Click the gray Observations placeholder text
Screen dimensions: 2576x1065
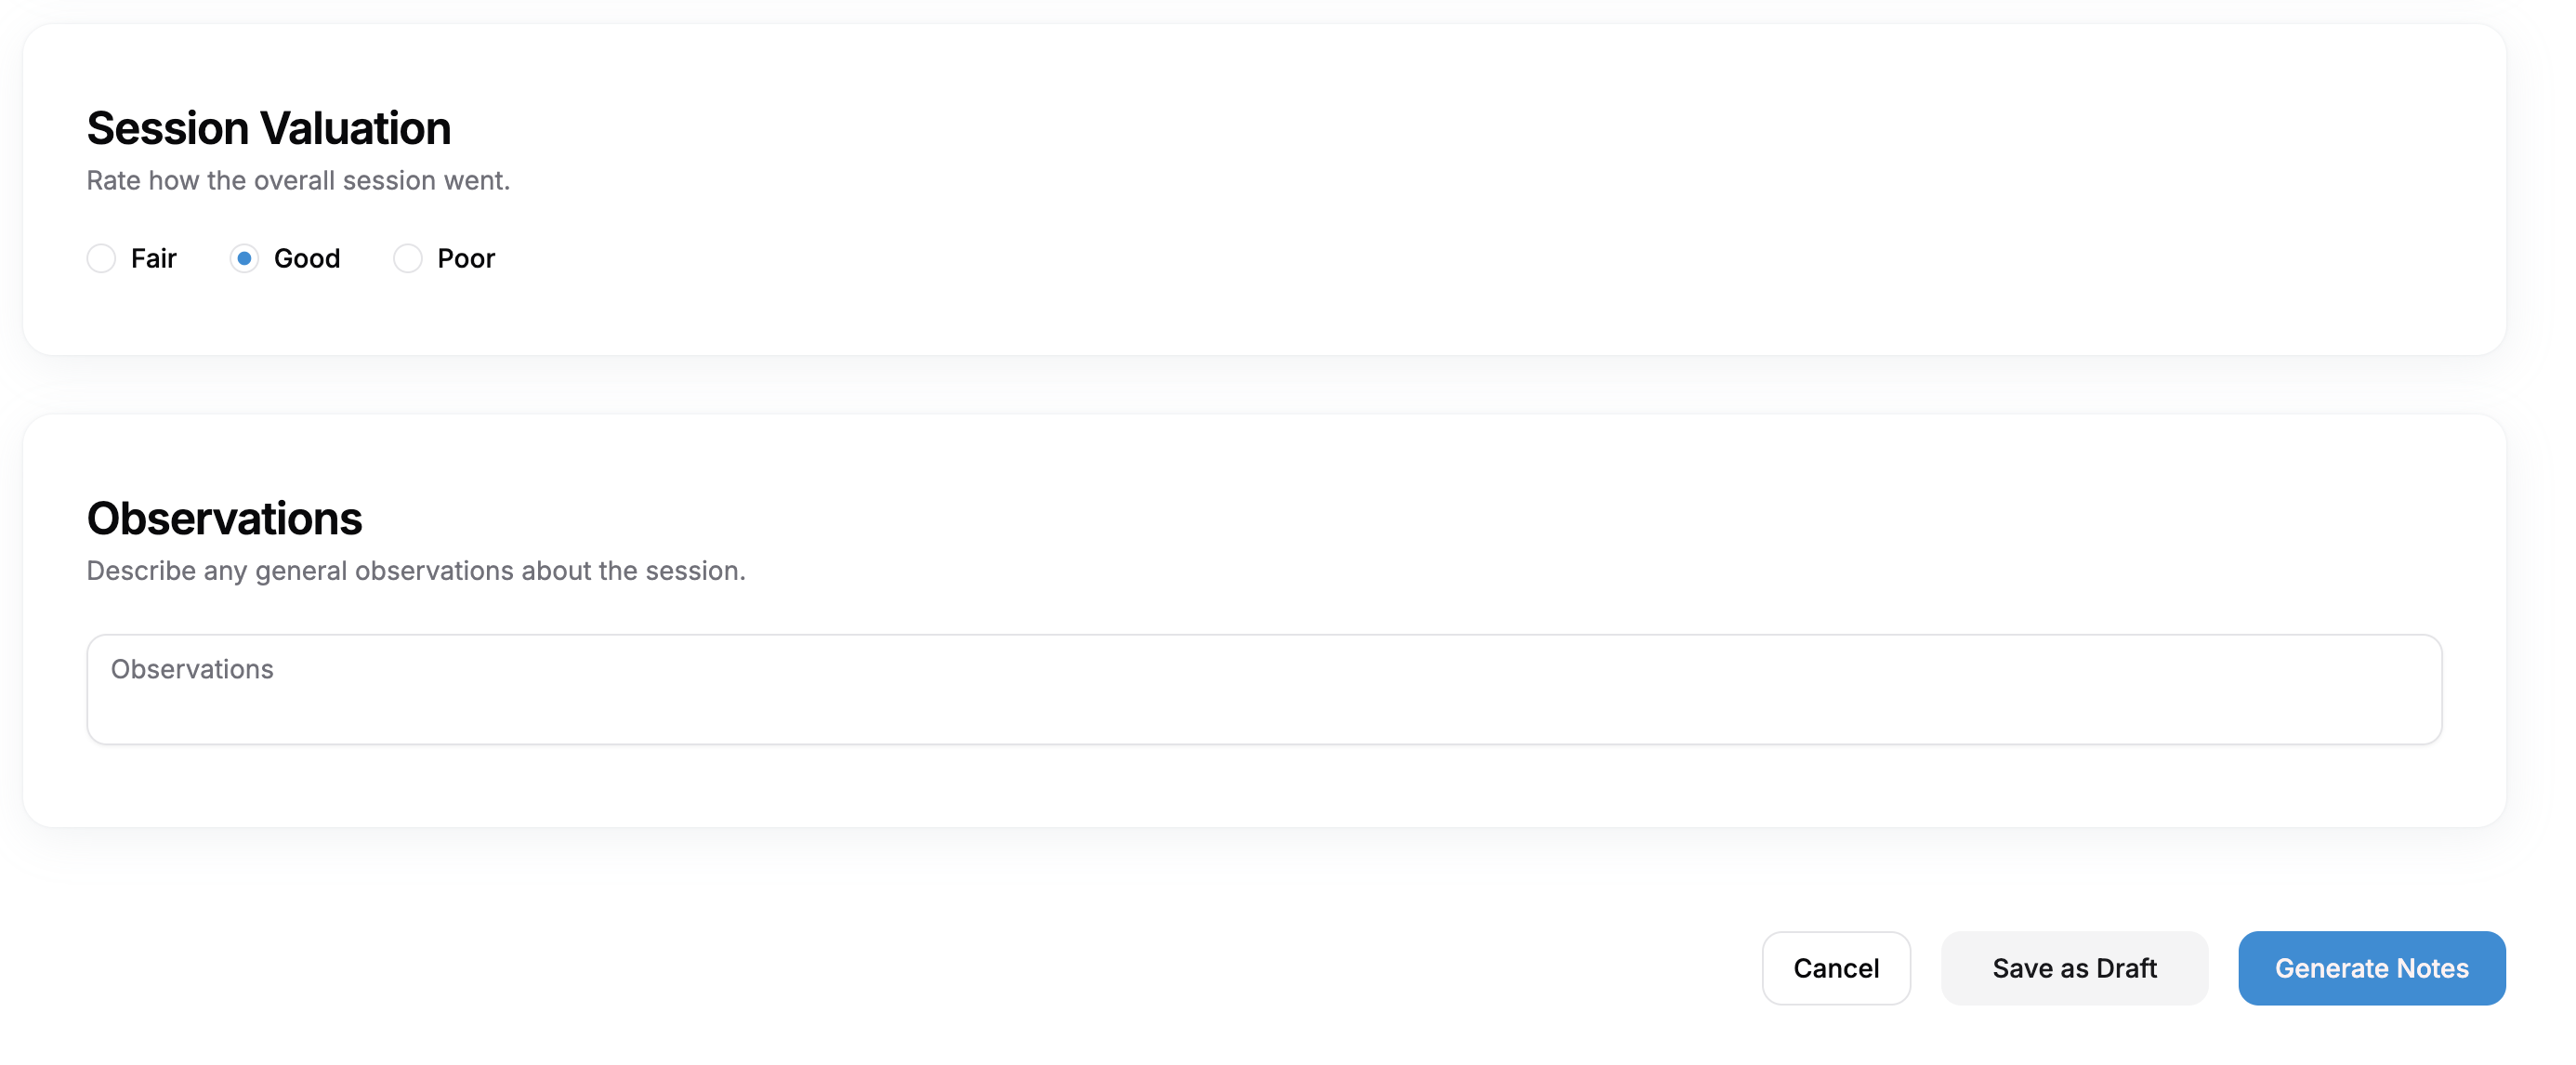pyautogui.click(x=192, y=669)
